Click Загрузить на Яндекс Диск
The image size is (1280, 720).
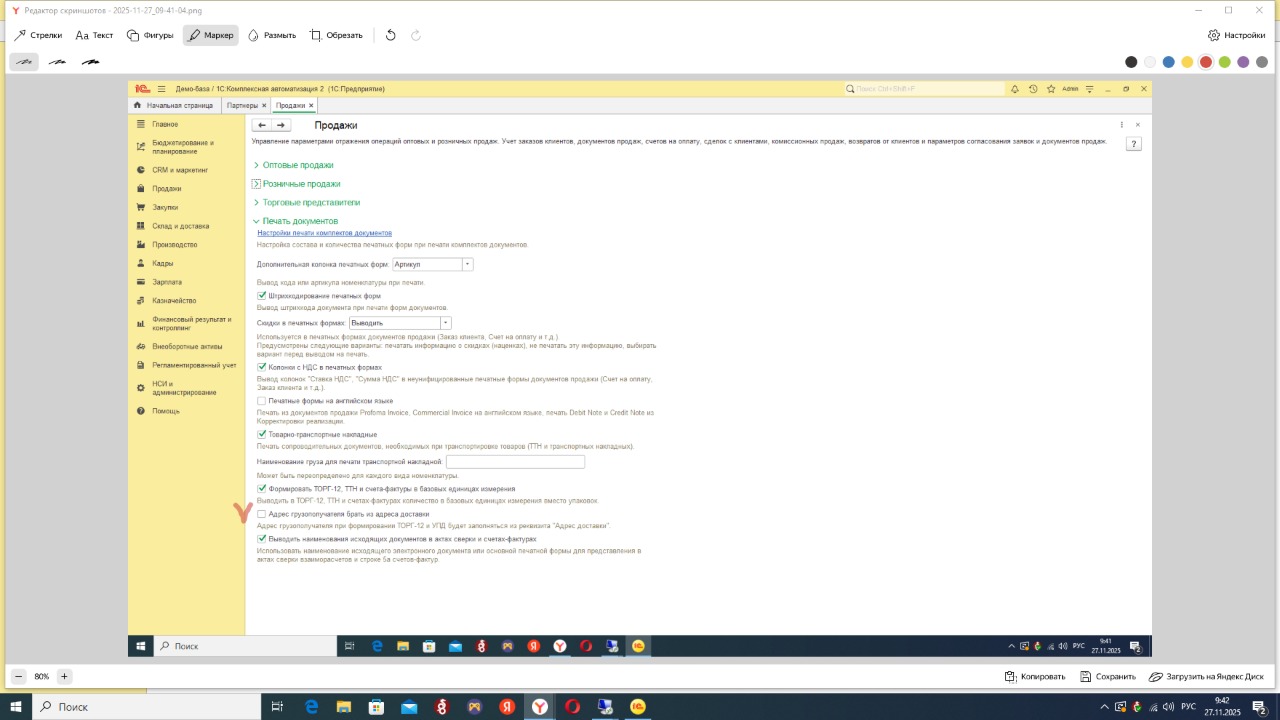1206,677
